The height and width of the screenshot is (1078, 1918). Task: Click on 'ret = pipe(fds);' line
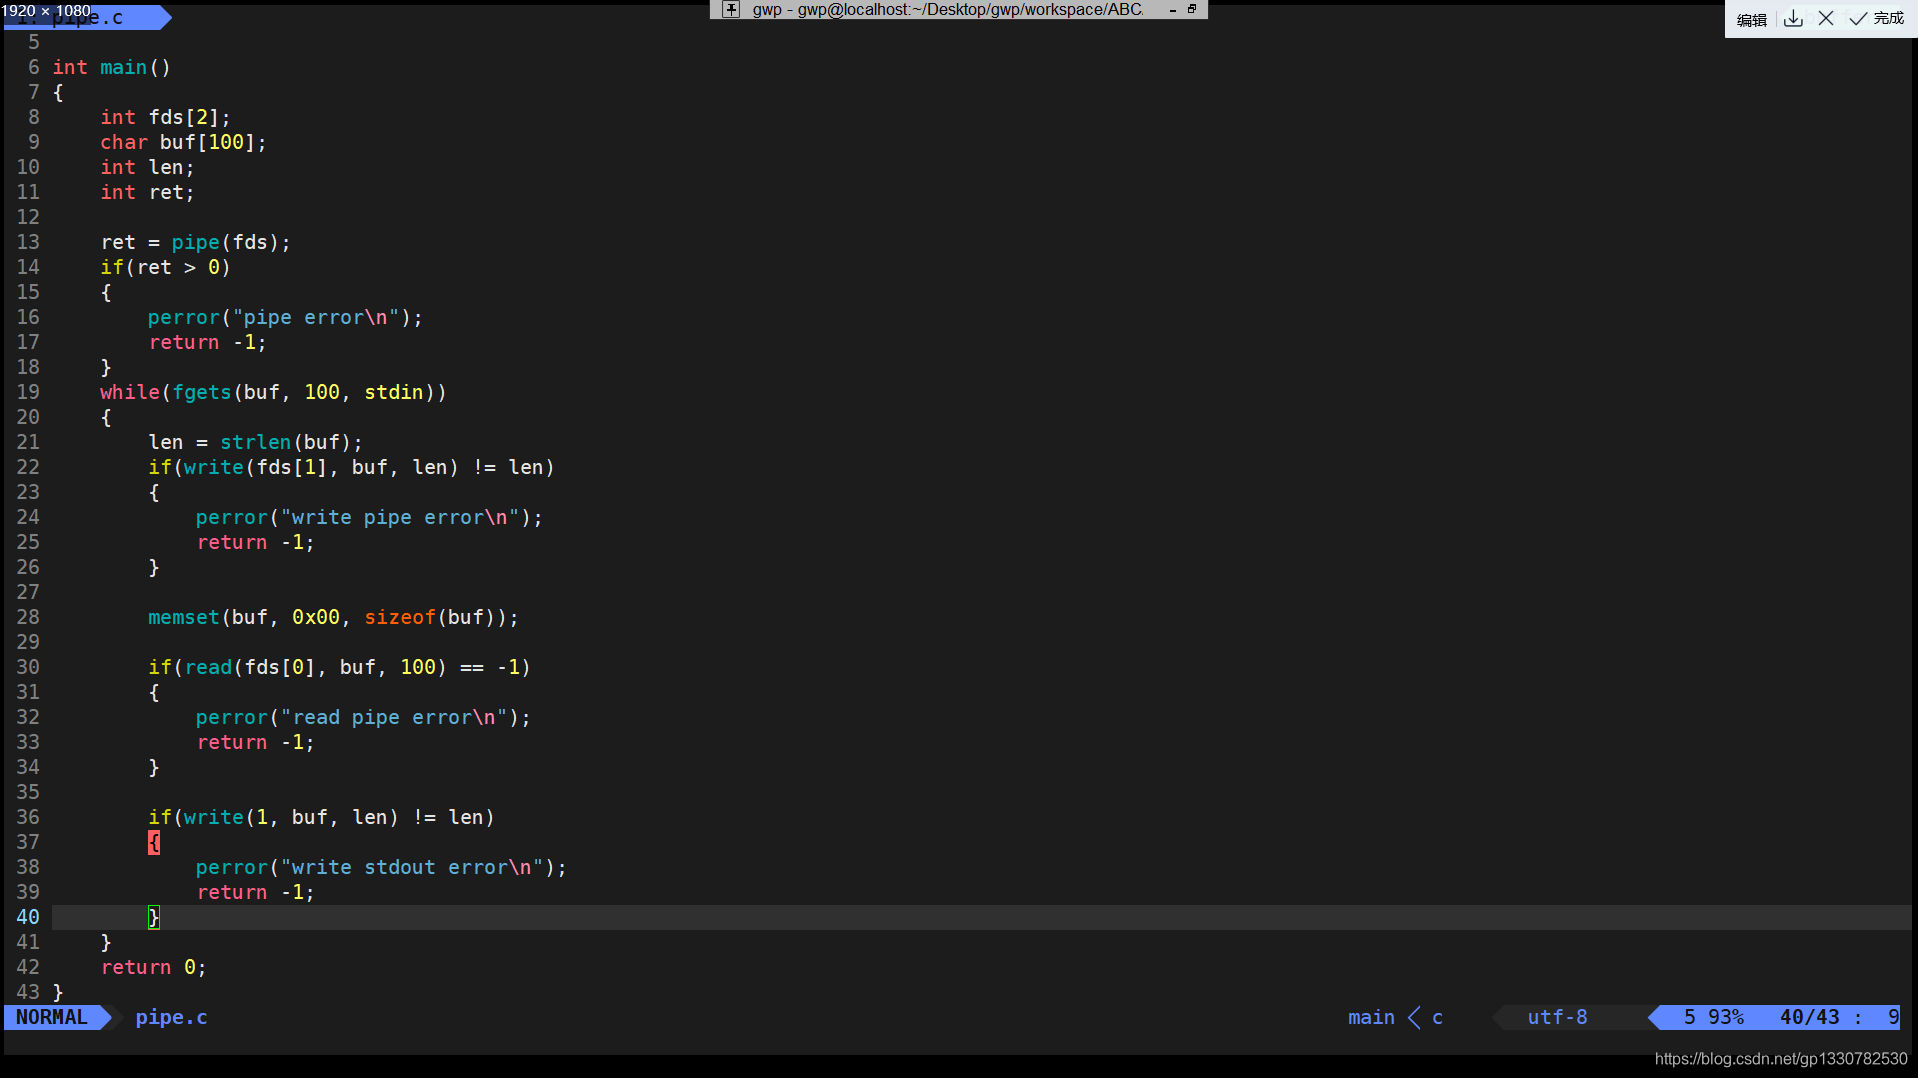click(195, 242)
